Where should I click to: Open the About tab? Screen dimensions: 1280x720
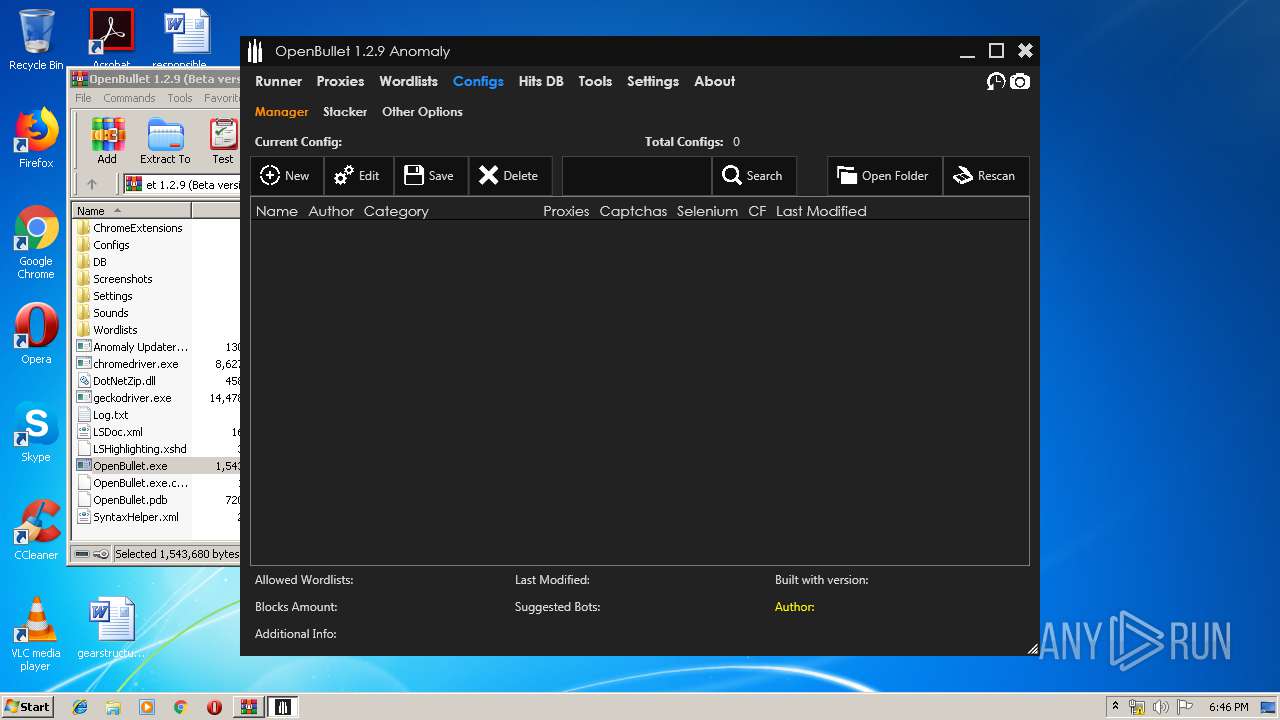(714, 81)
